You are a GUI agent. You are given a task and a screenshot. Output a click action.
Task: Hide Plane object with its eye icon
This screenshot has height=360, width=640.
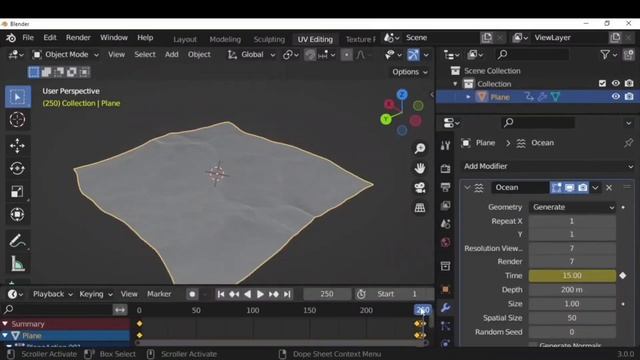point(616,97)
